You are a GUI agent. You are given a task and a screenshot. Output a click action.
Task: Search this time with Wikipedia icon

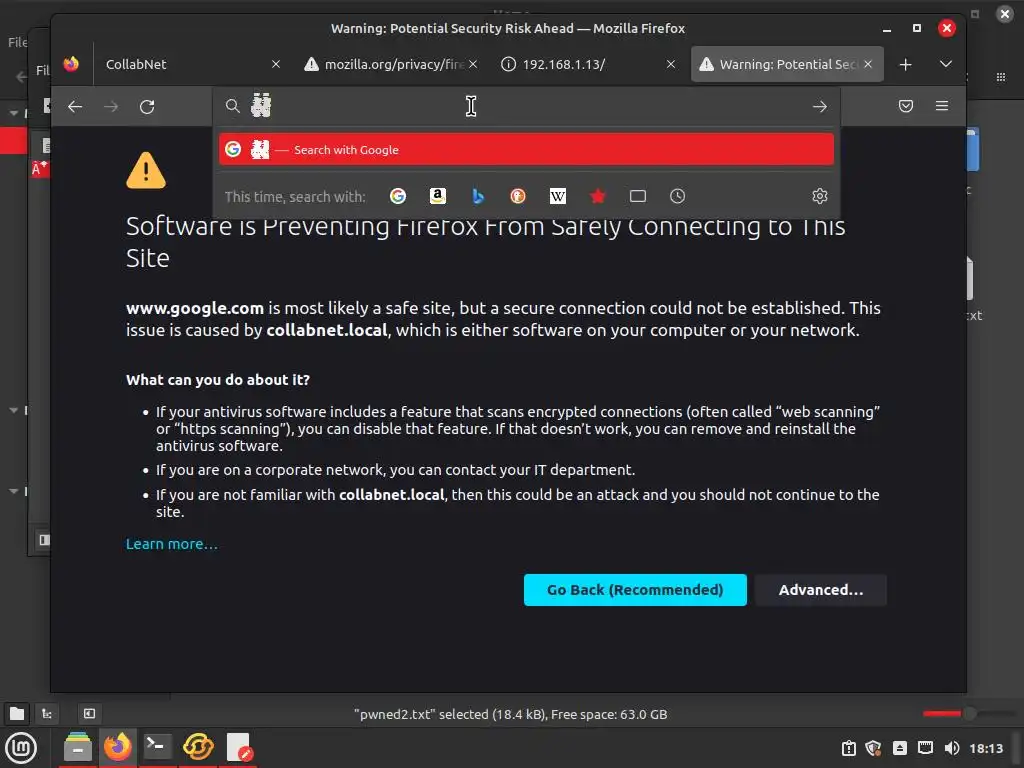558,196
